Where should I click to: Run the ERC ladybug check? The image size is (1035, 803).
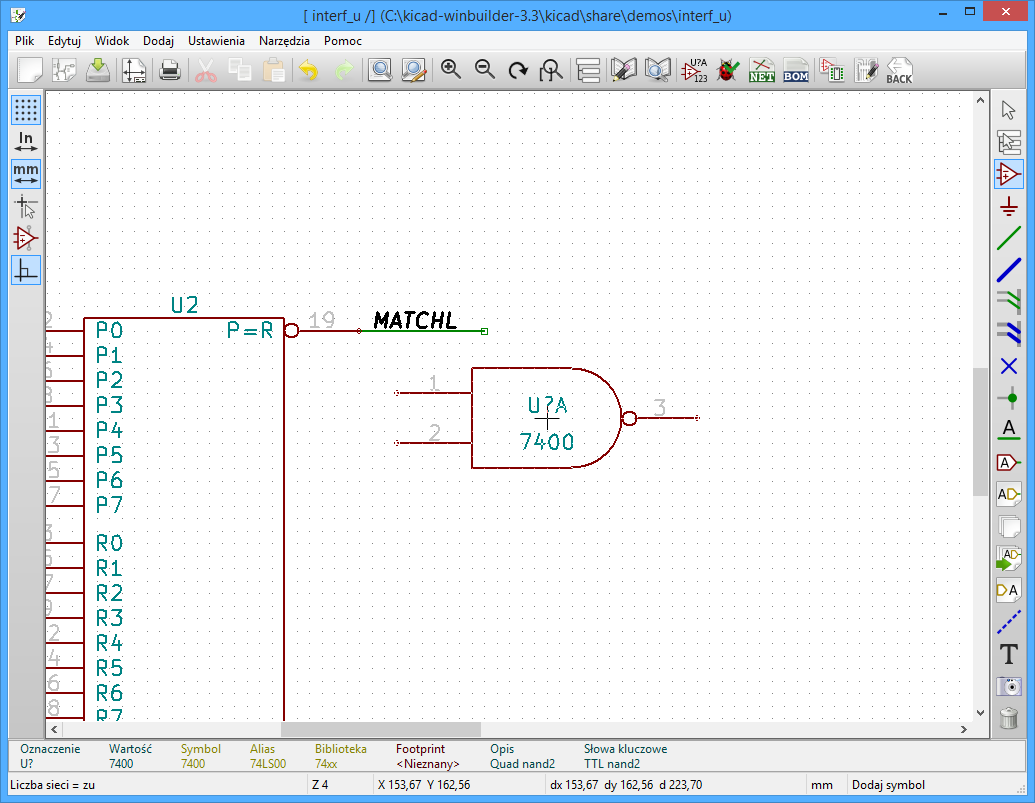tap(728, 70)
